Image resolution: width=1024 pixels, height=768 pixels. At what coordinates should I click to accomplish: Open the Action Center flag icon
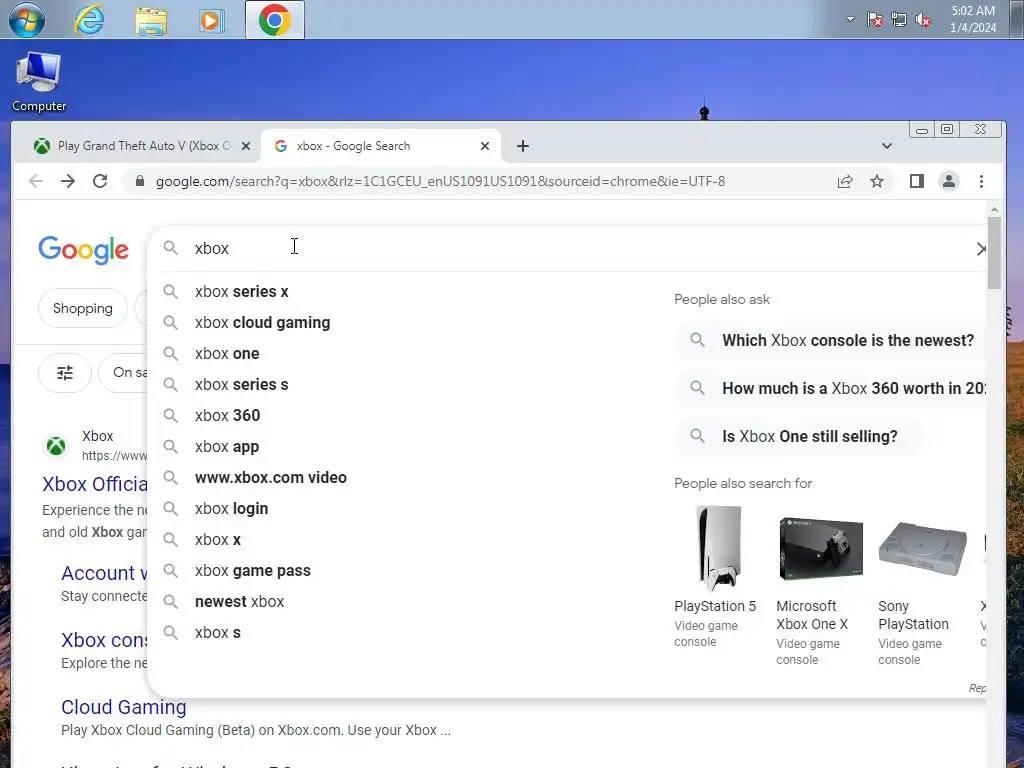click(x=875, y=19)
